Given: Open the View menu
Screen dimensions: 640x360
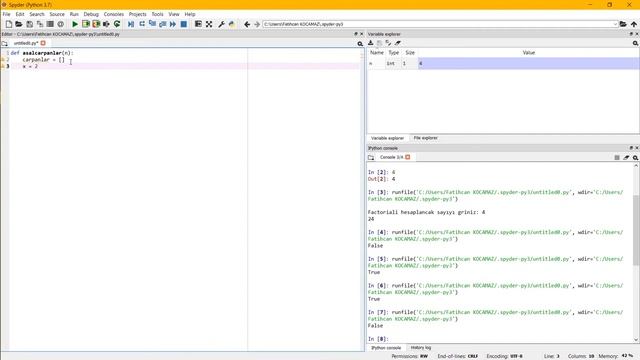Looking at the screenshot, I should coord(174,14).
